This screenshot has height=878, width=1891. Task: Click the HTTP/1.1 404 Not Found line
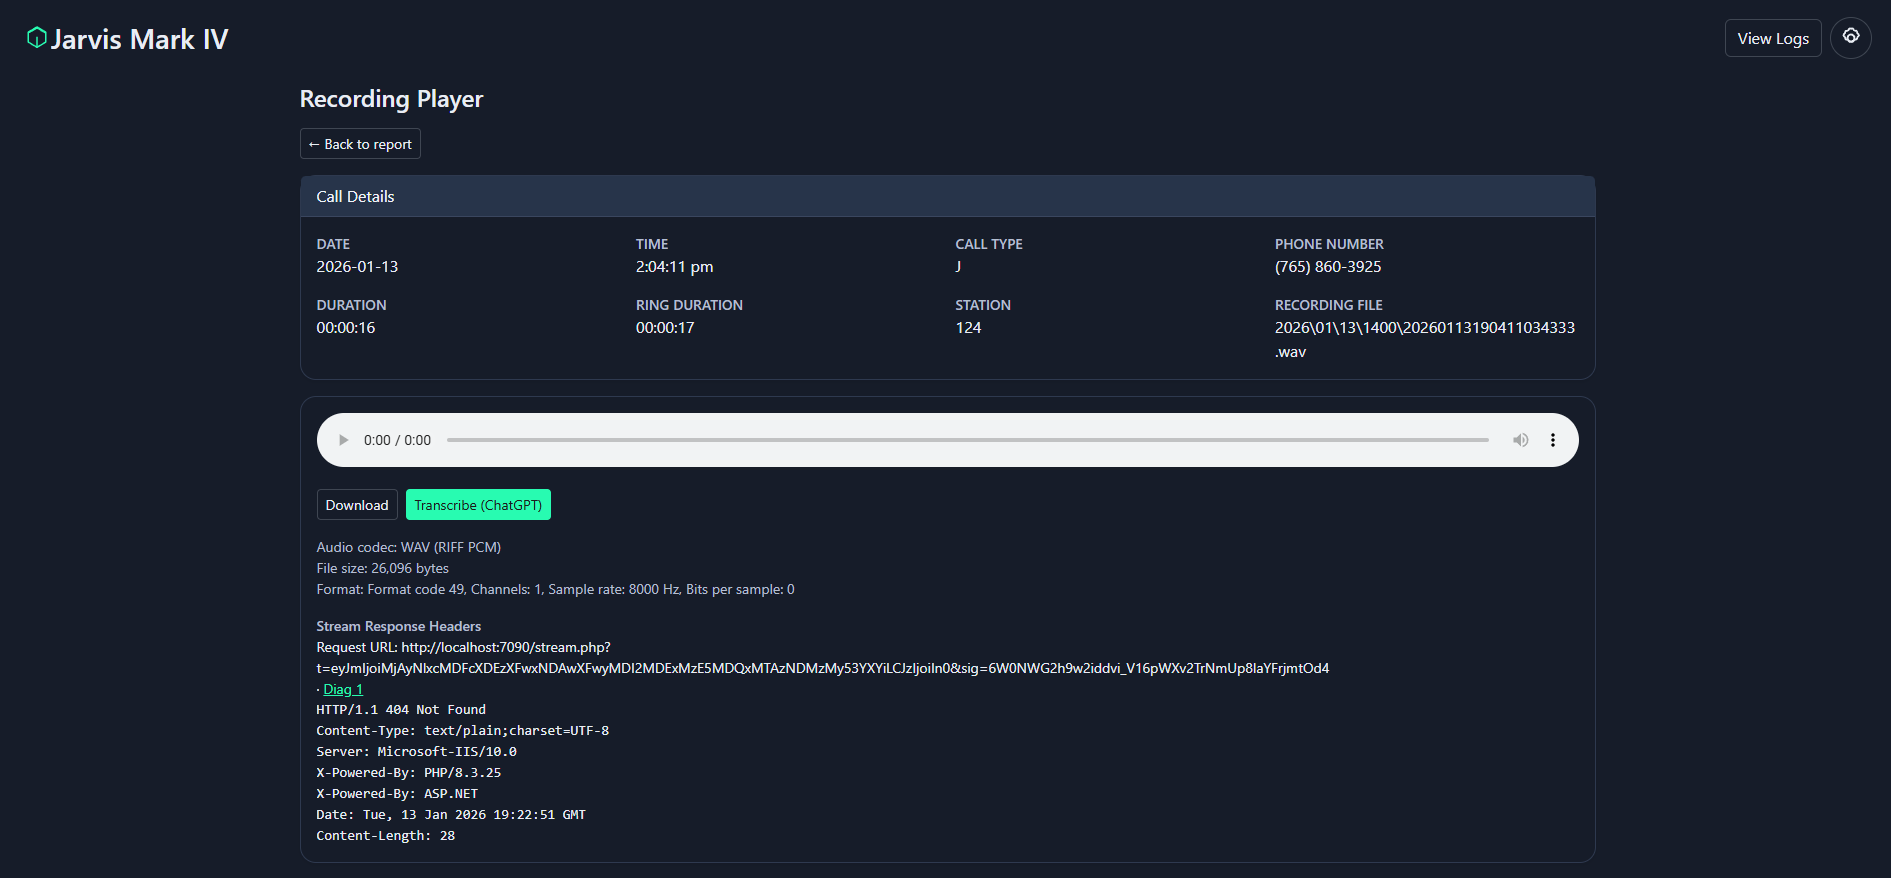pos(401,710)
